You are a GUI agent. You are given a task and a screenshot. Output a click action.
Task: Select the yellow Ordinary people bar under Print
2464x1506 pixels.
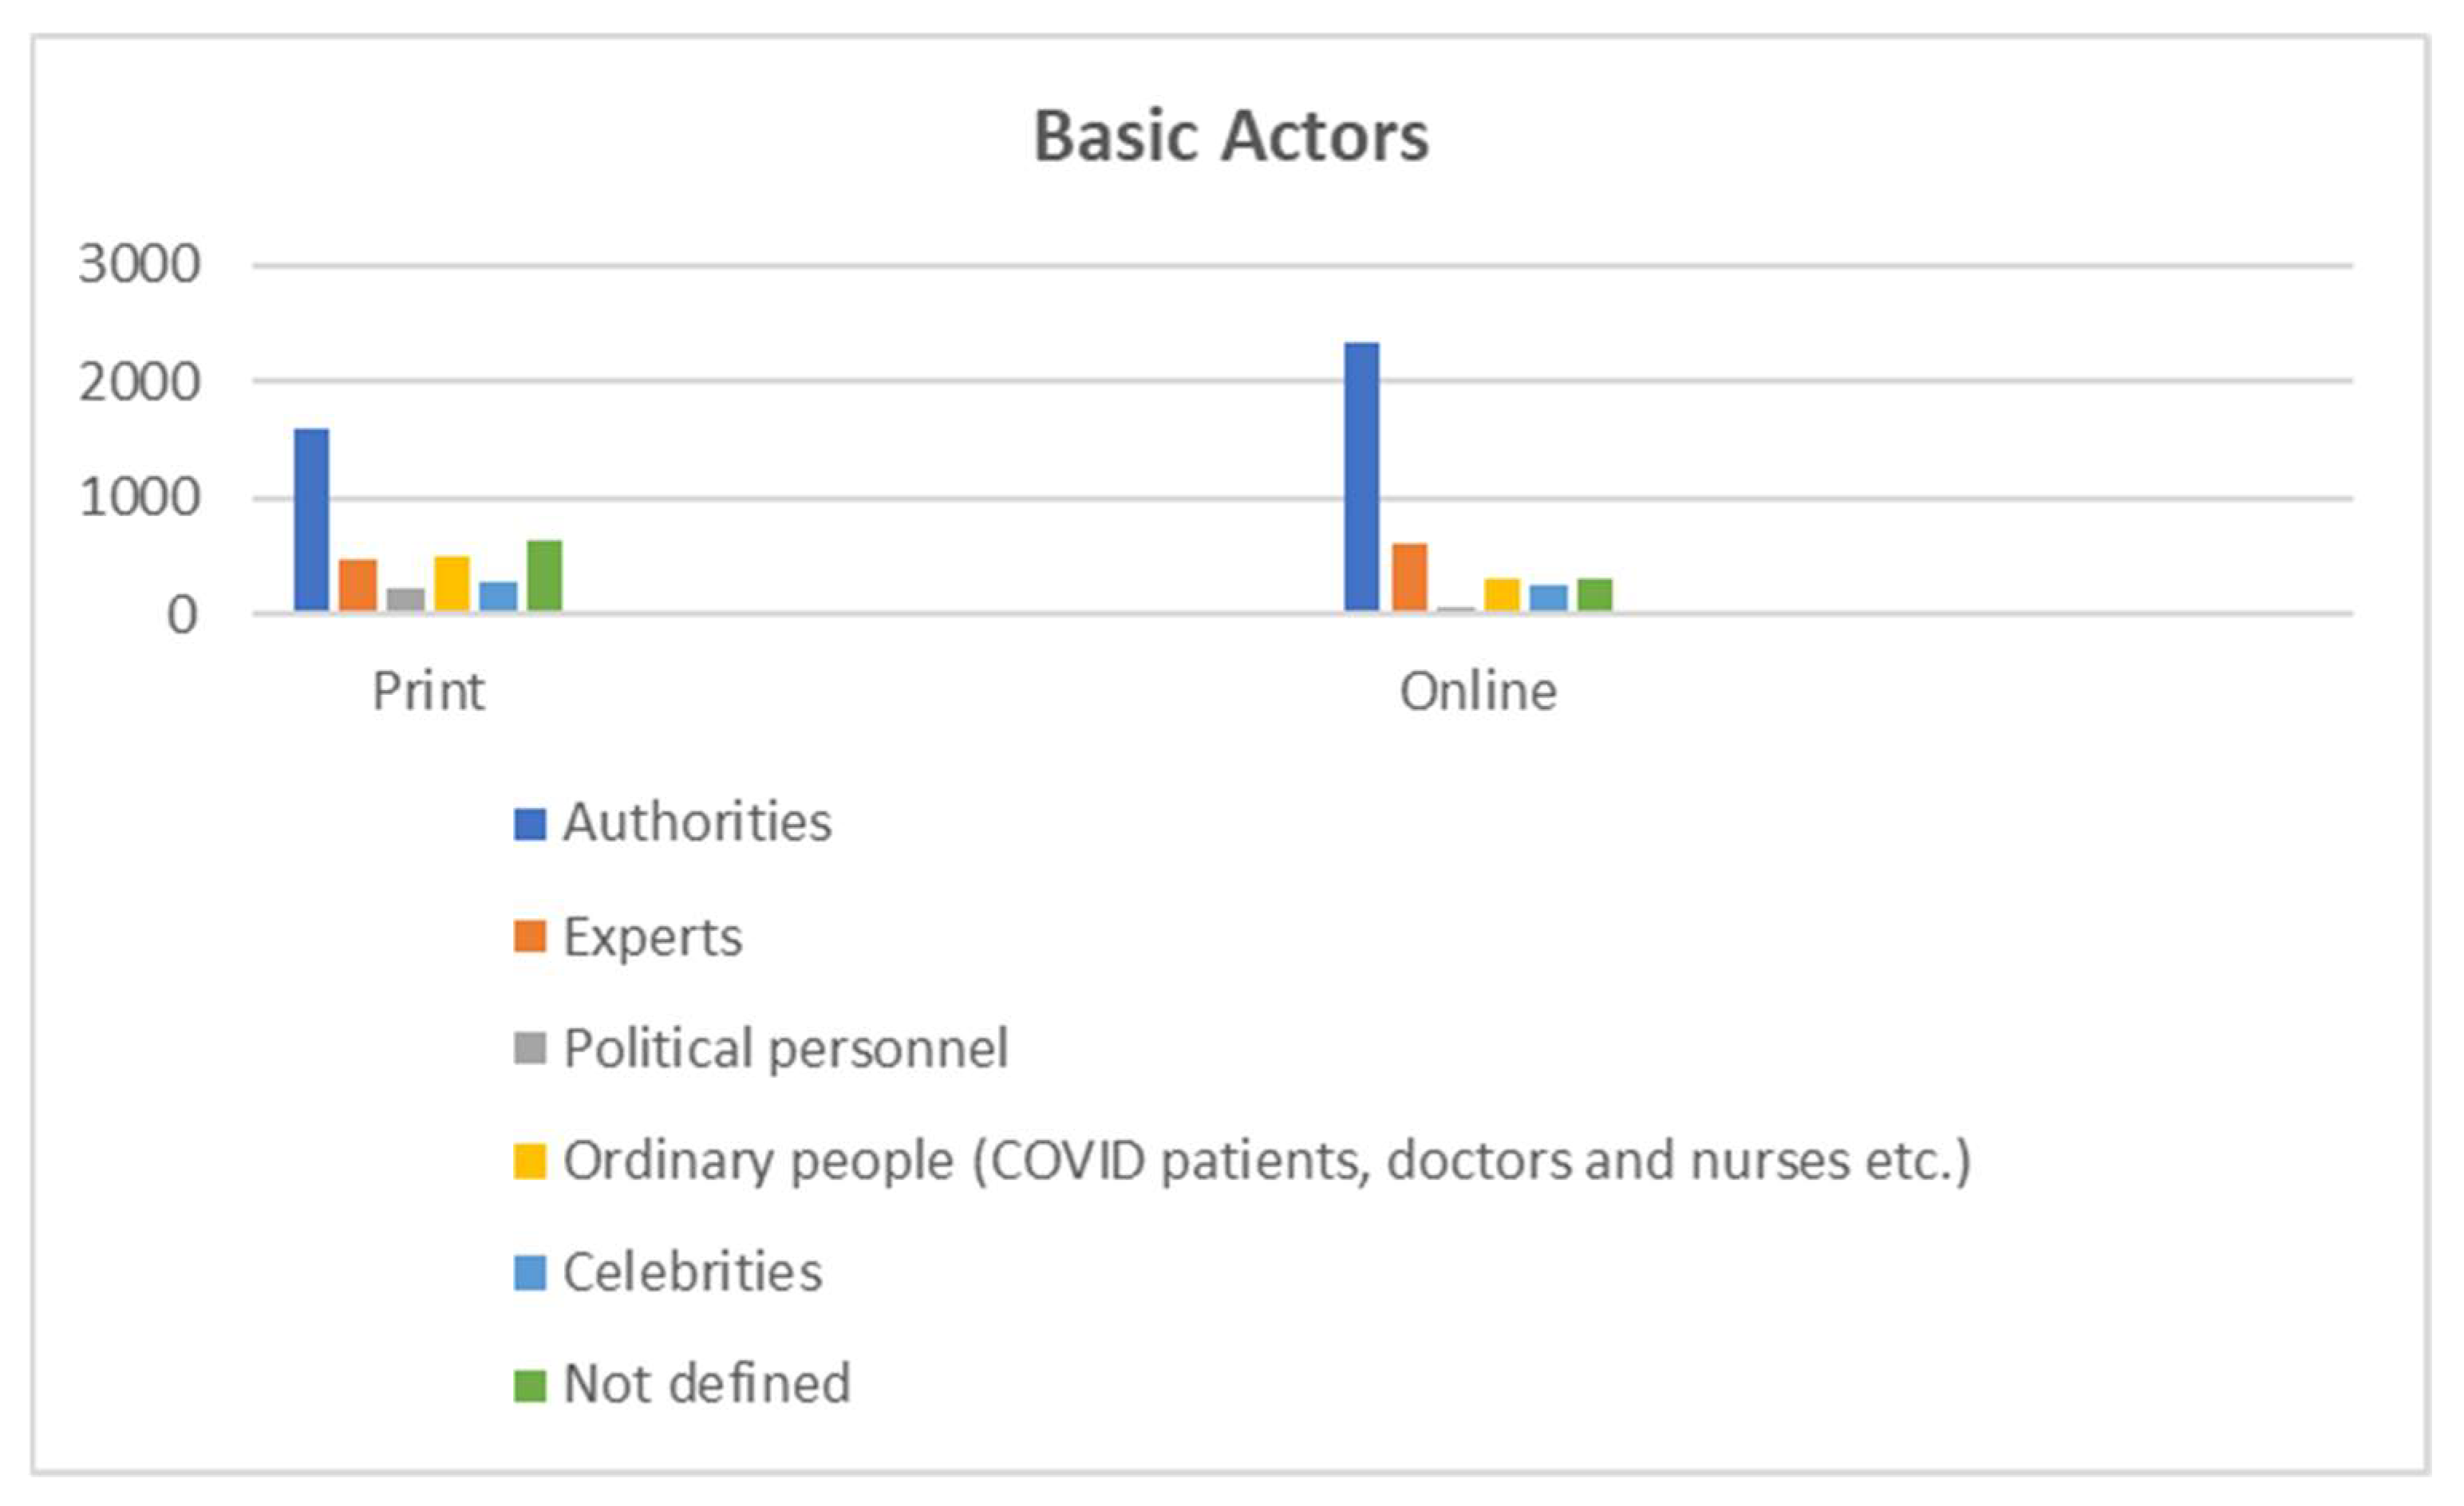pyautogui.click(x=451, y=583)
